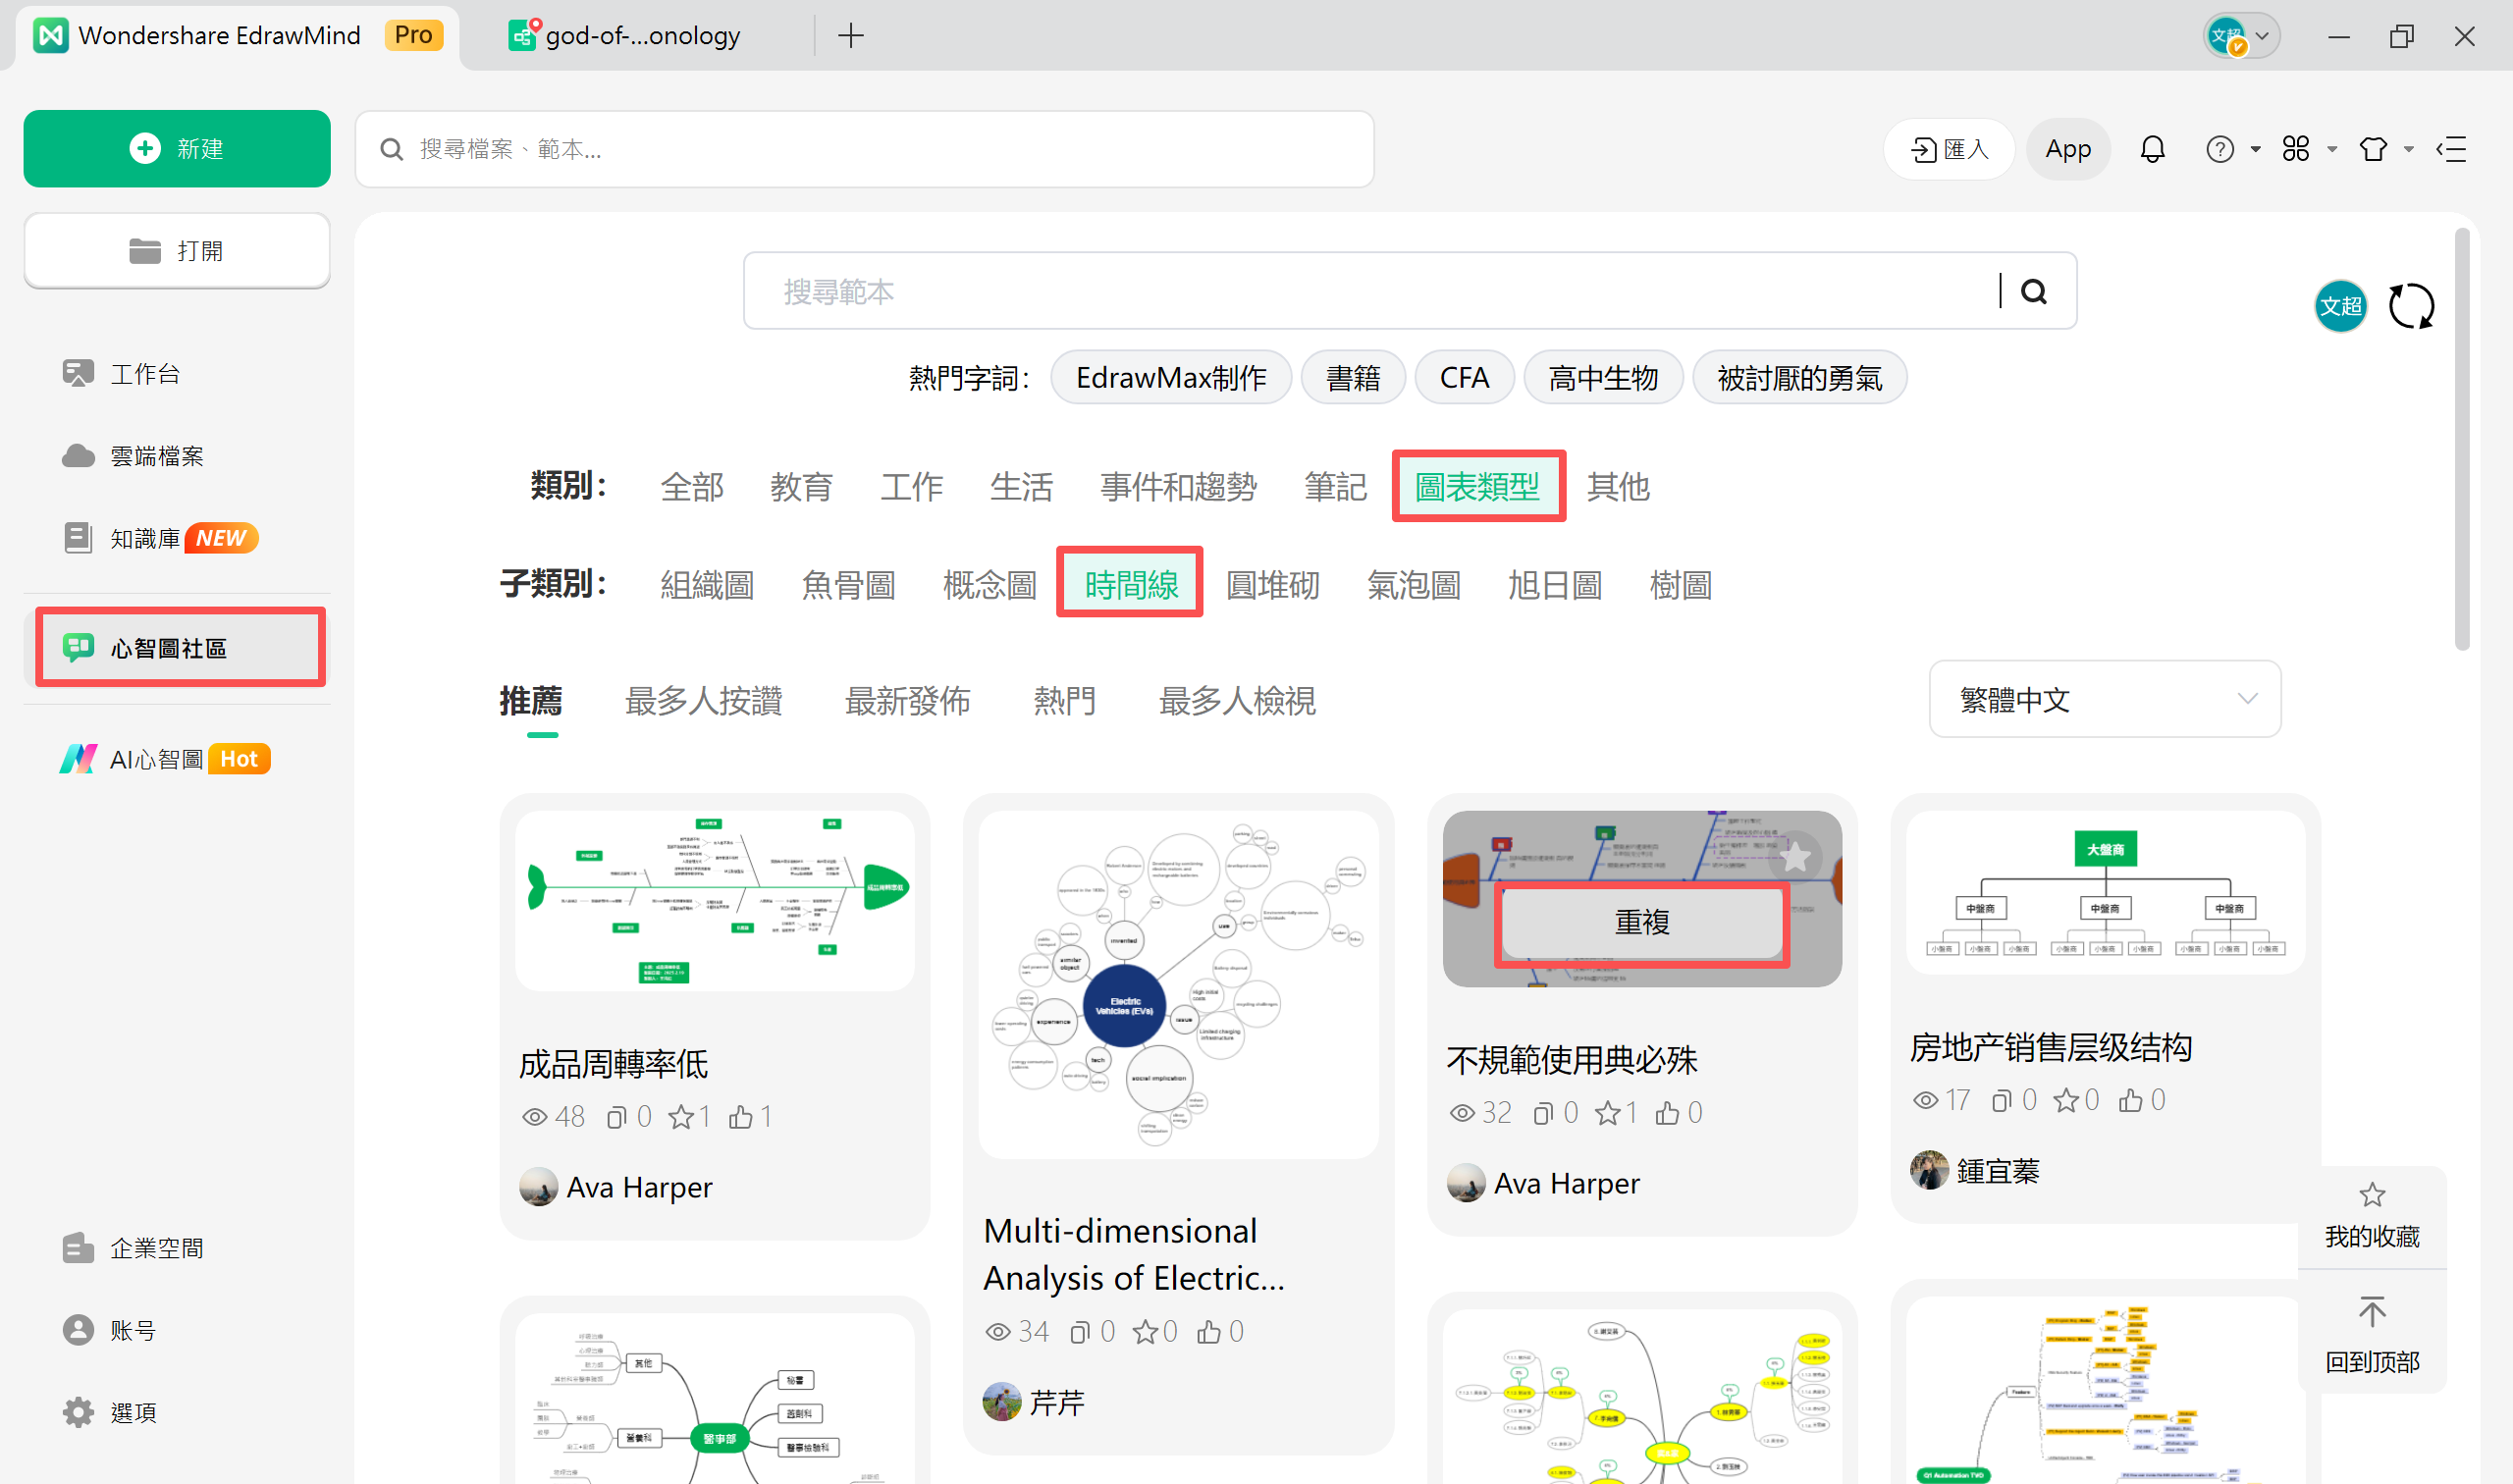
Task: Switch to the 最多人按讚 tab
Action: coord(703,701)
